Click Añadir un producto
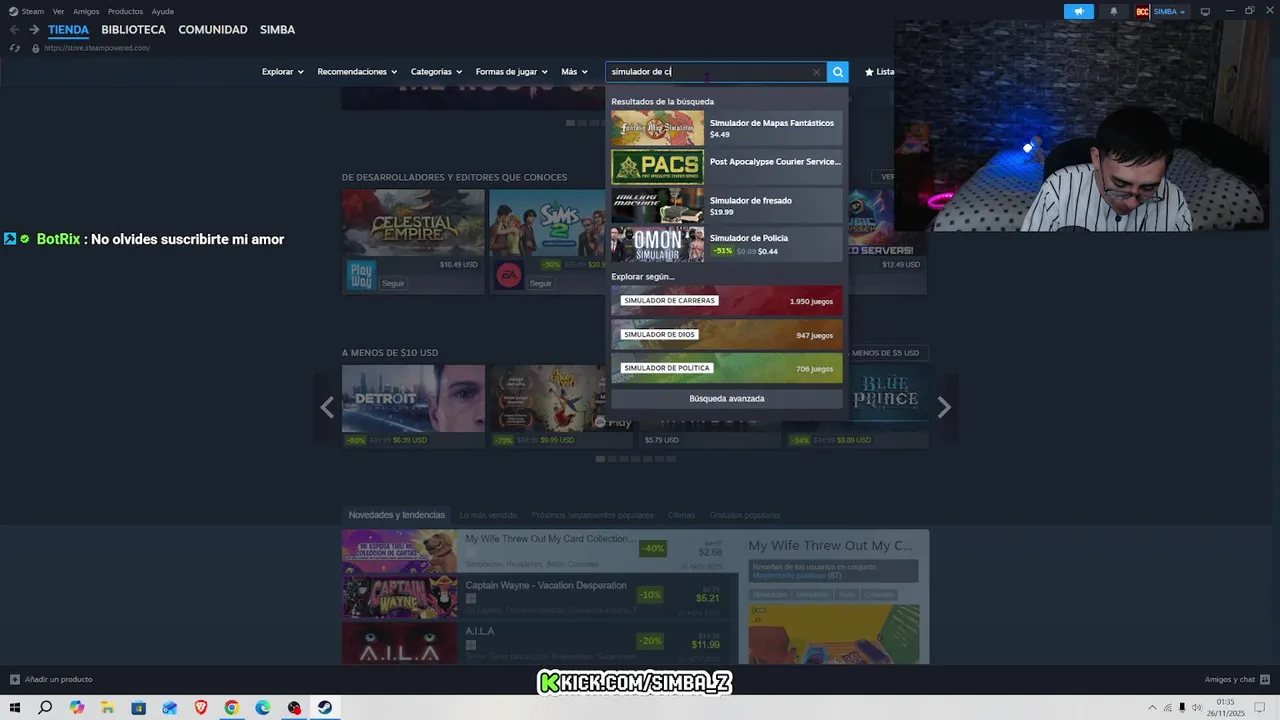This screenshot has height=720, width=1280. coord(51,680)
